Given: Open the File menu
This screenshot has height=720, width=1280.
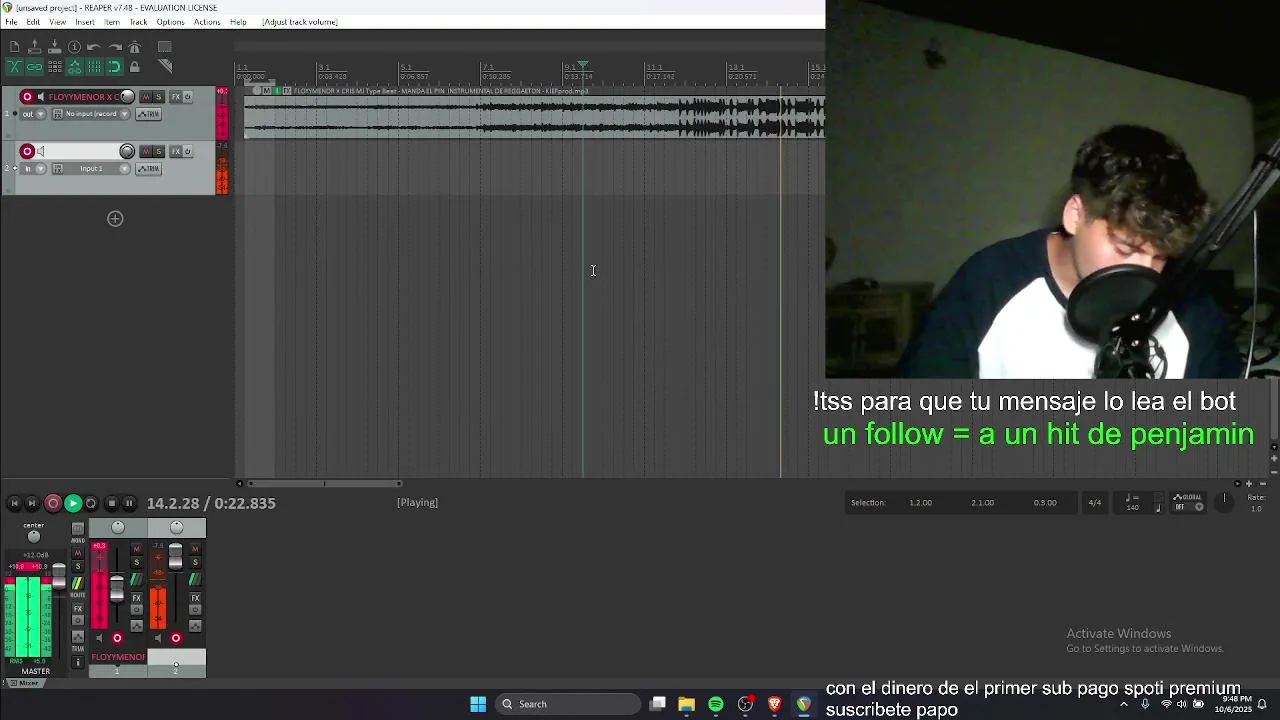Looking at the screenshot, I should point(11,22).
